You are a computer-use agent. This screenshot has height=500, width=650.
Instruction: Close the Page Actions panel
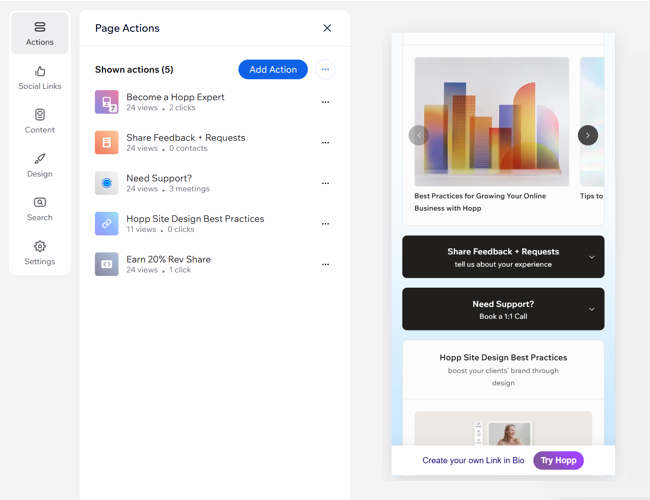[x=327, y=28]
